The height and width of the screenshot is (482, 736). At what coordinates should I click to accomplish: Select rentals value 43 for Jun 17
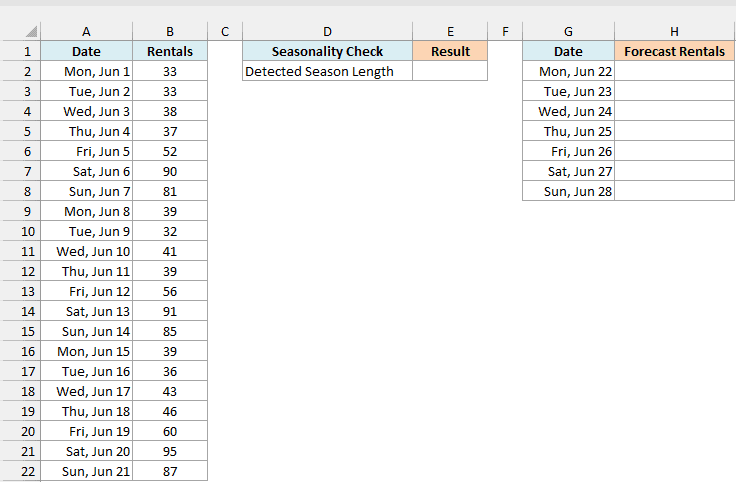click(x=170, y=391)
